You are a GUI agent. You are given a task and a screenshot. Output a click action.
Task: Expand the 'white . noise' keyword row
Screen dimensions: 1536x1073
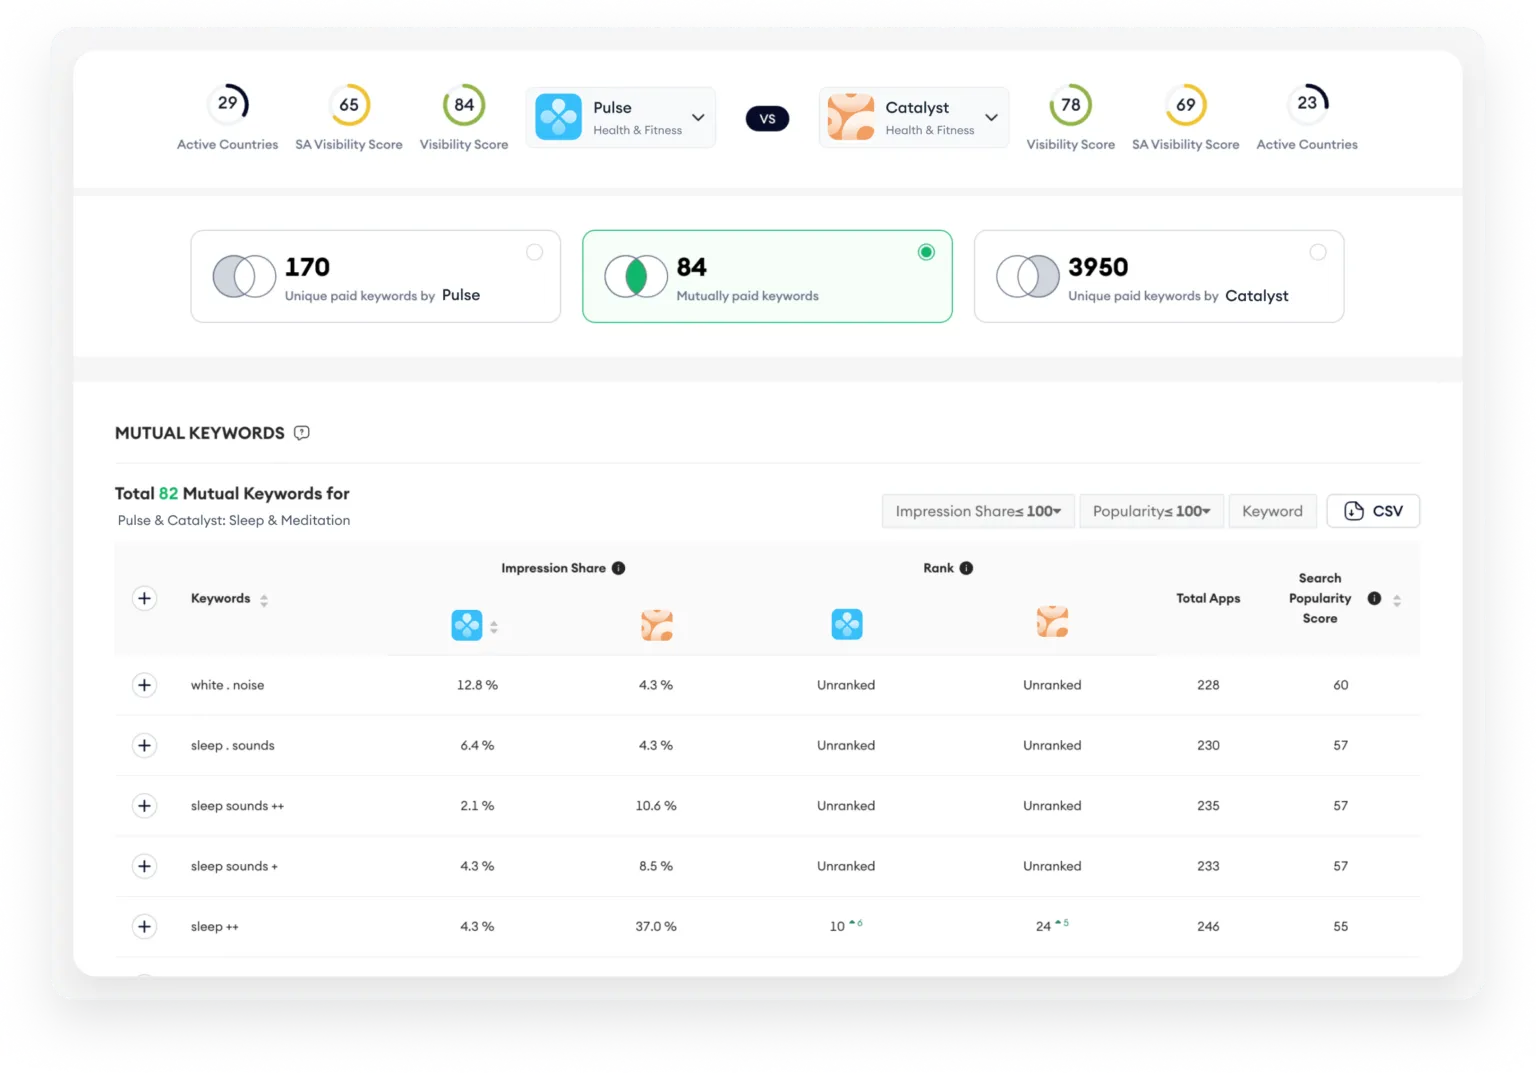click(x=145, y=685)
